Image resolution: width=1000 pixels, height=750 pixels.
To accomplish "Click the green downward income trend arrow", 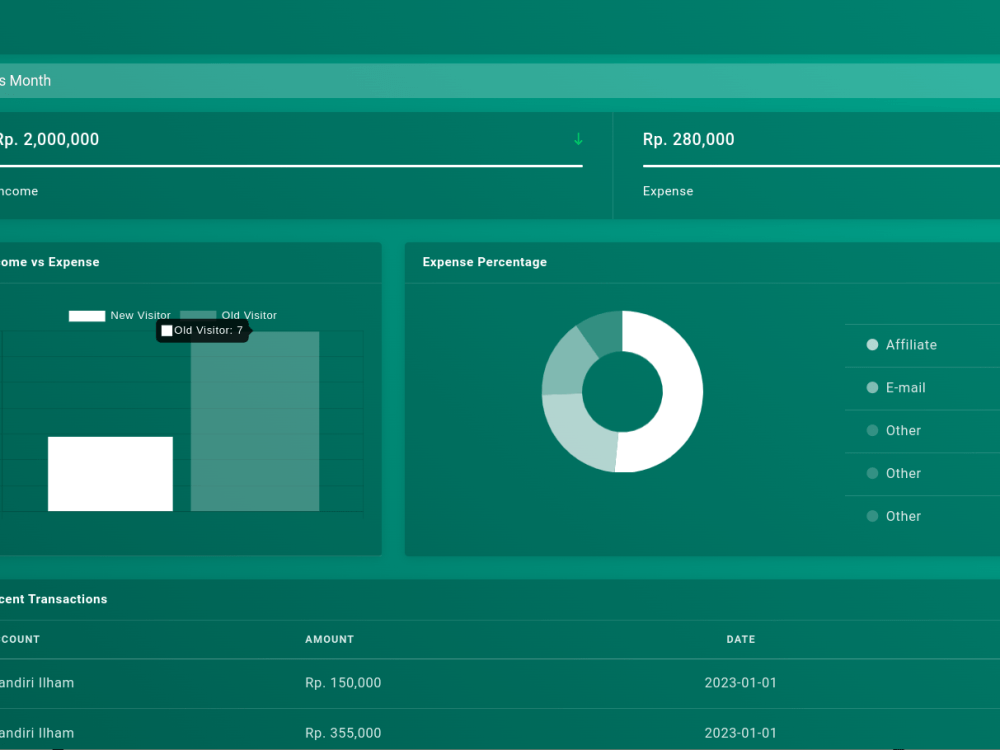I will tap(577, 140).
